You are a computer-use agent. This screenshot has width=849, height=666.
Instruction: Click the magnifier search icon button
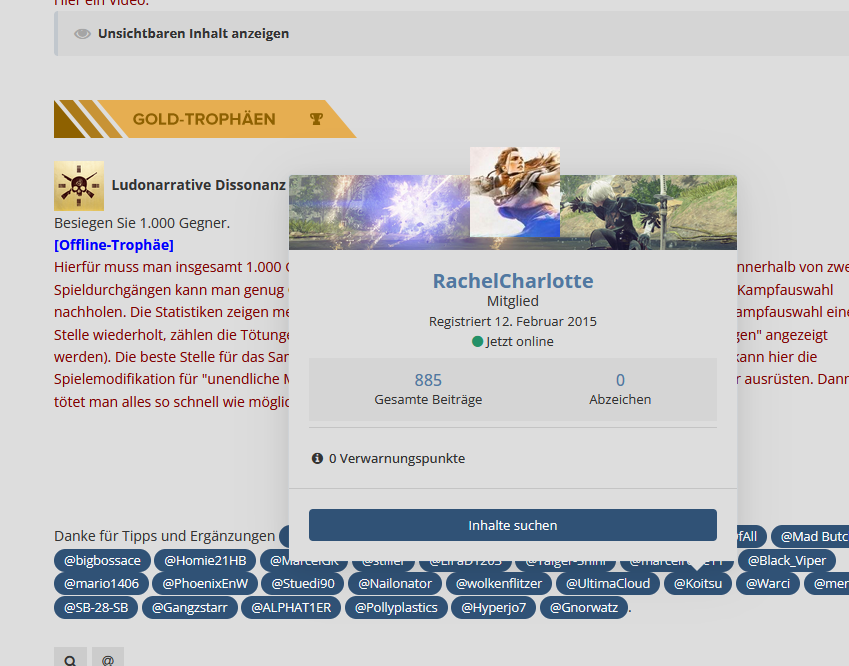(x=70, y=660)
